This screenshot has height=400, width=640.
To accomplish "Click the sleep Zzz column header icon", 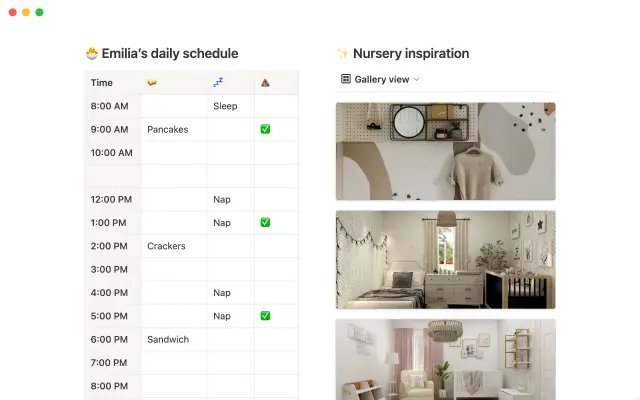I will pos(218,82).
